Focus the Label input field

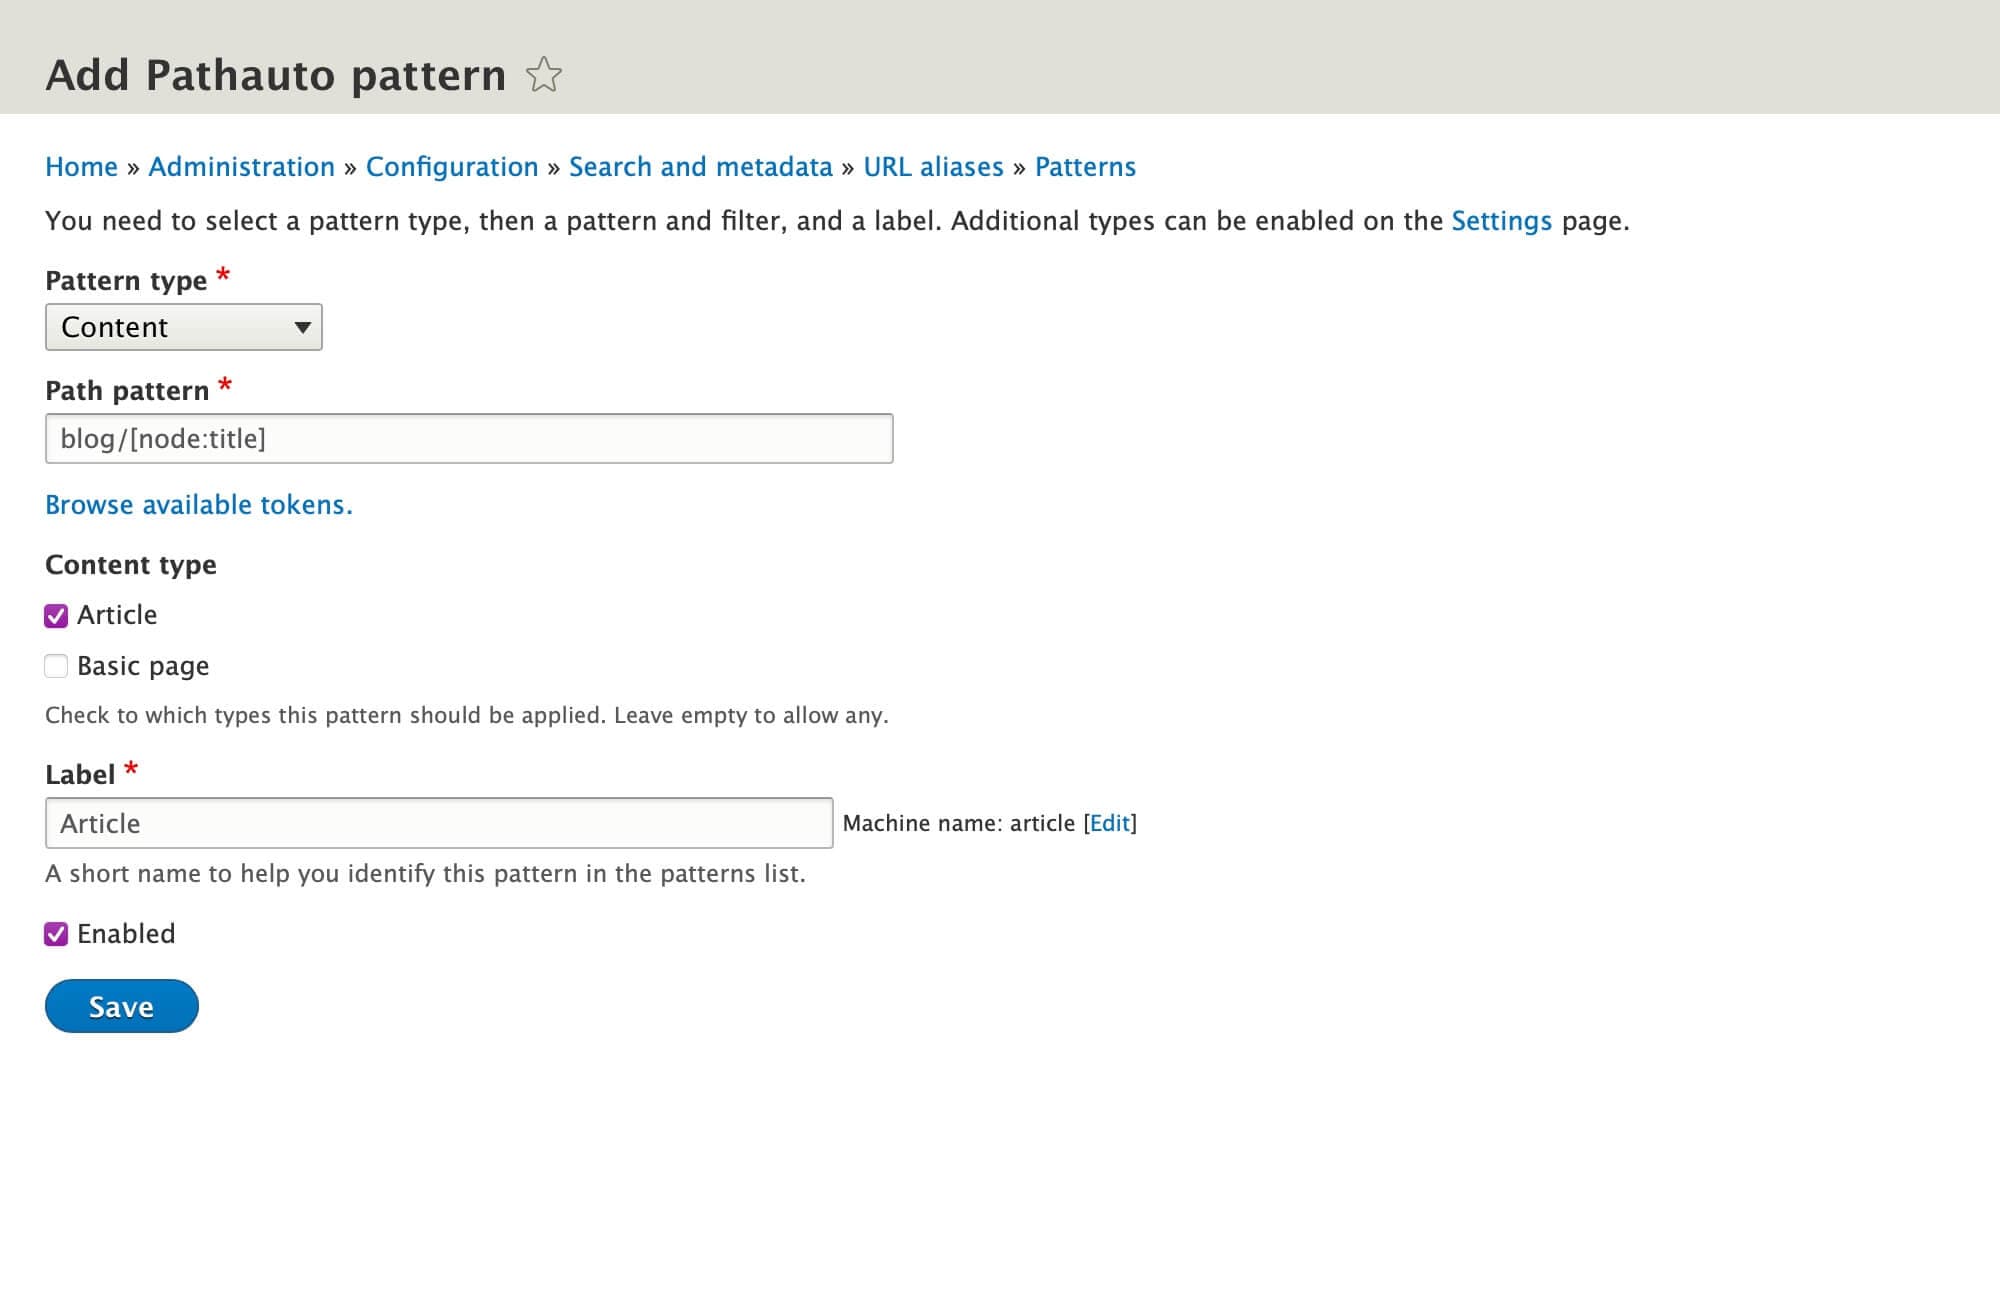439,823
